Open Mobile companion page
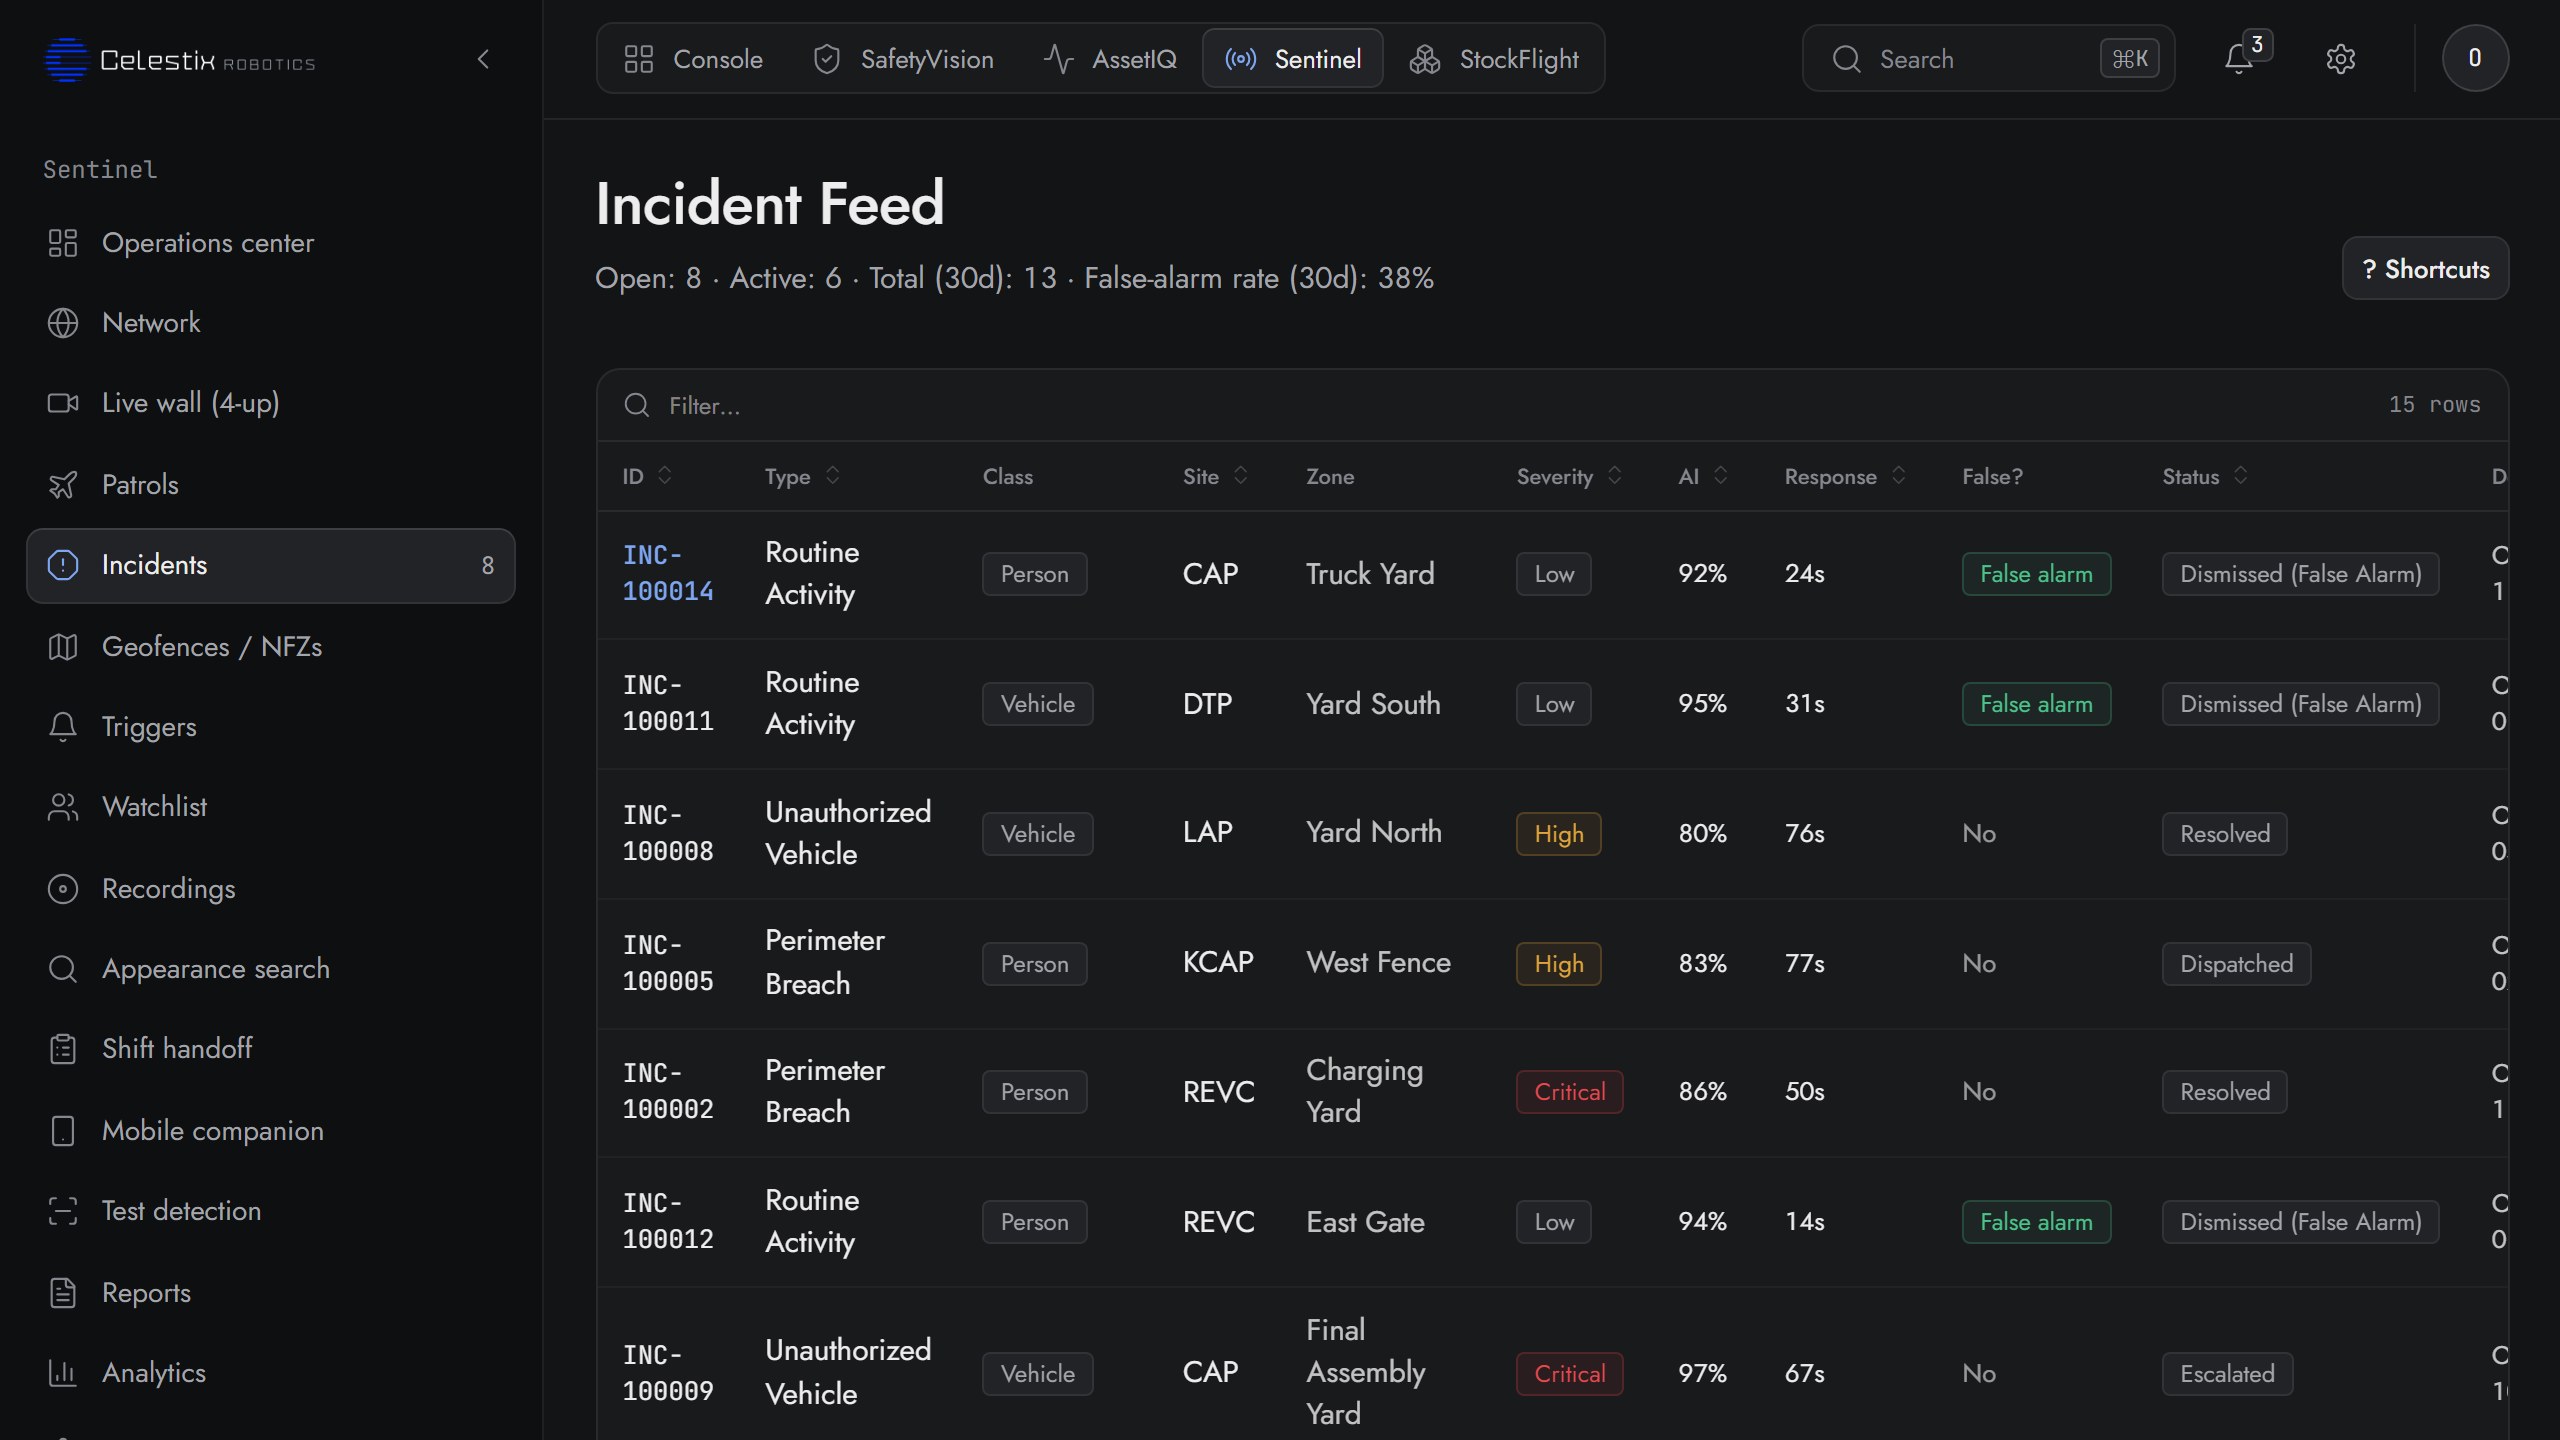 (271, 1131)
